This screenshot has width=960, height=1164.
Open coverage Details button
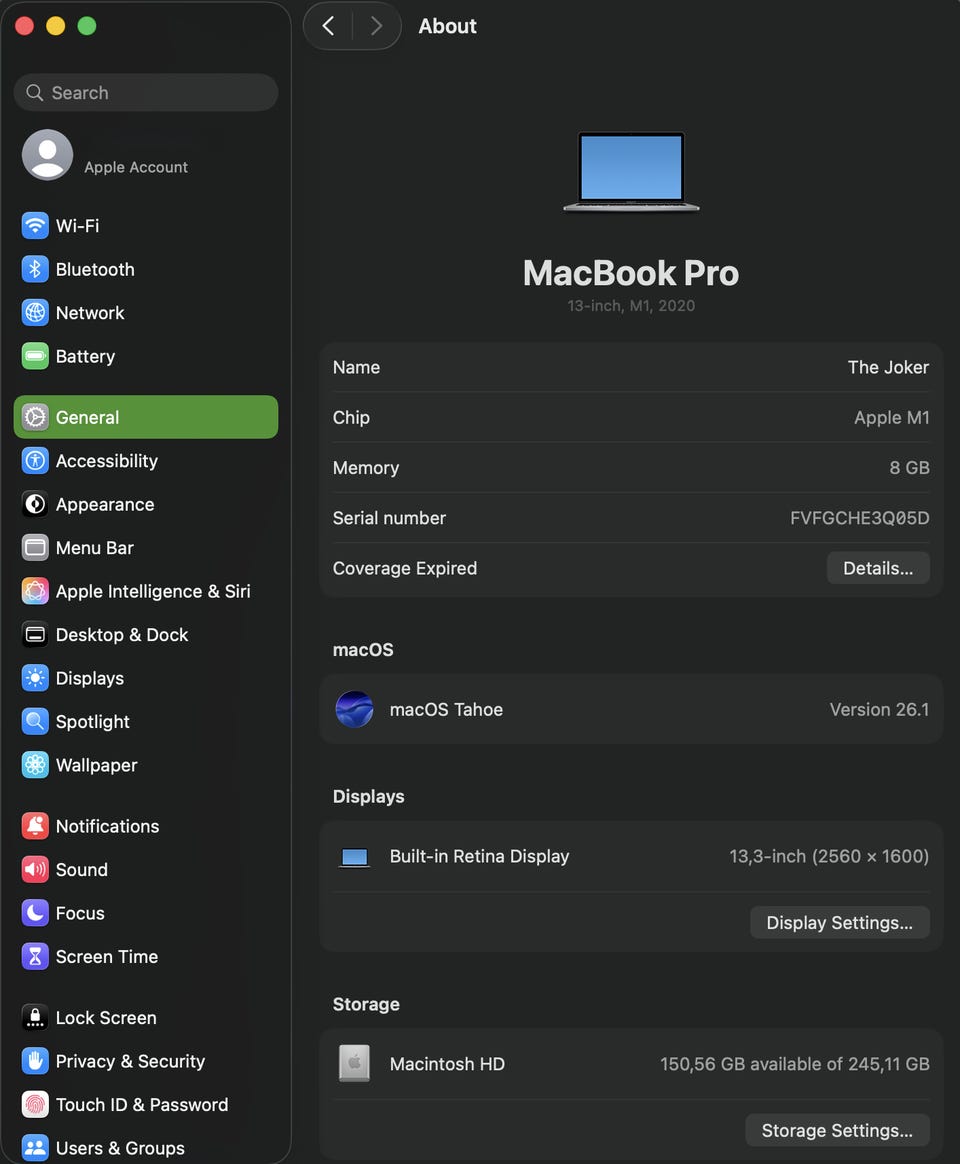click(x=878, y=568)
